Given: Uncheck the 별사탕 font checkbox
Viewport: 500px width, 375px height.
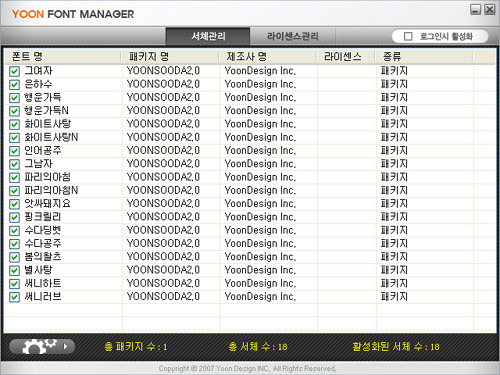Looking at the screenshot, I should tap(14, 270).
